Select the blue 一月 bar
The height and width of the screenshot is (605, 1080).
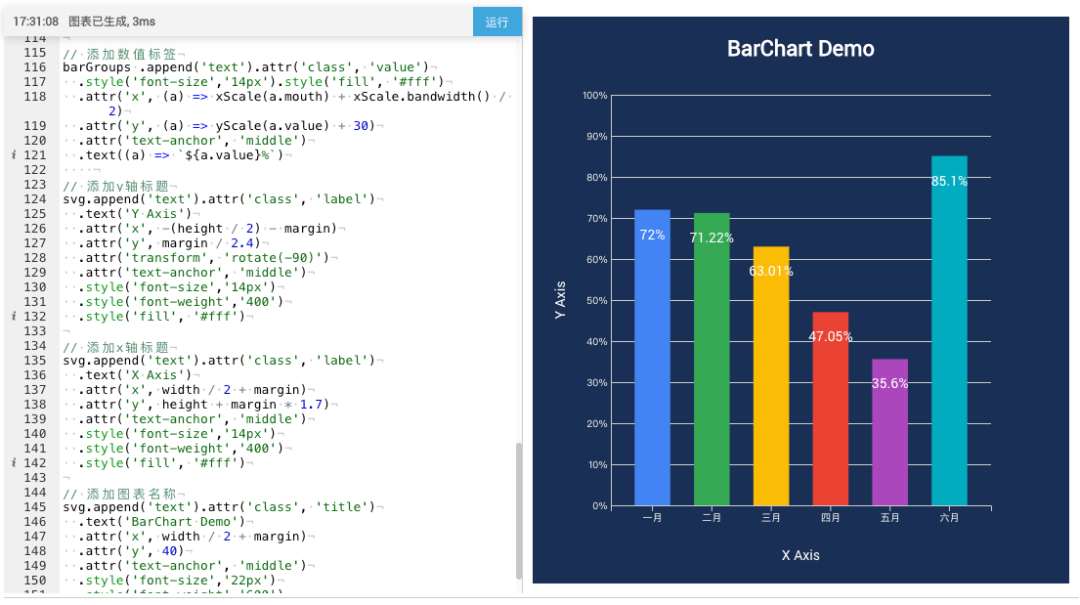click(651, 350)
